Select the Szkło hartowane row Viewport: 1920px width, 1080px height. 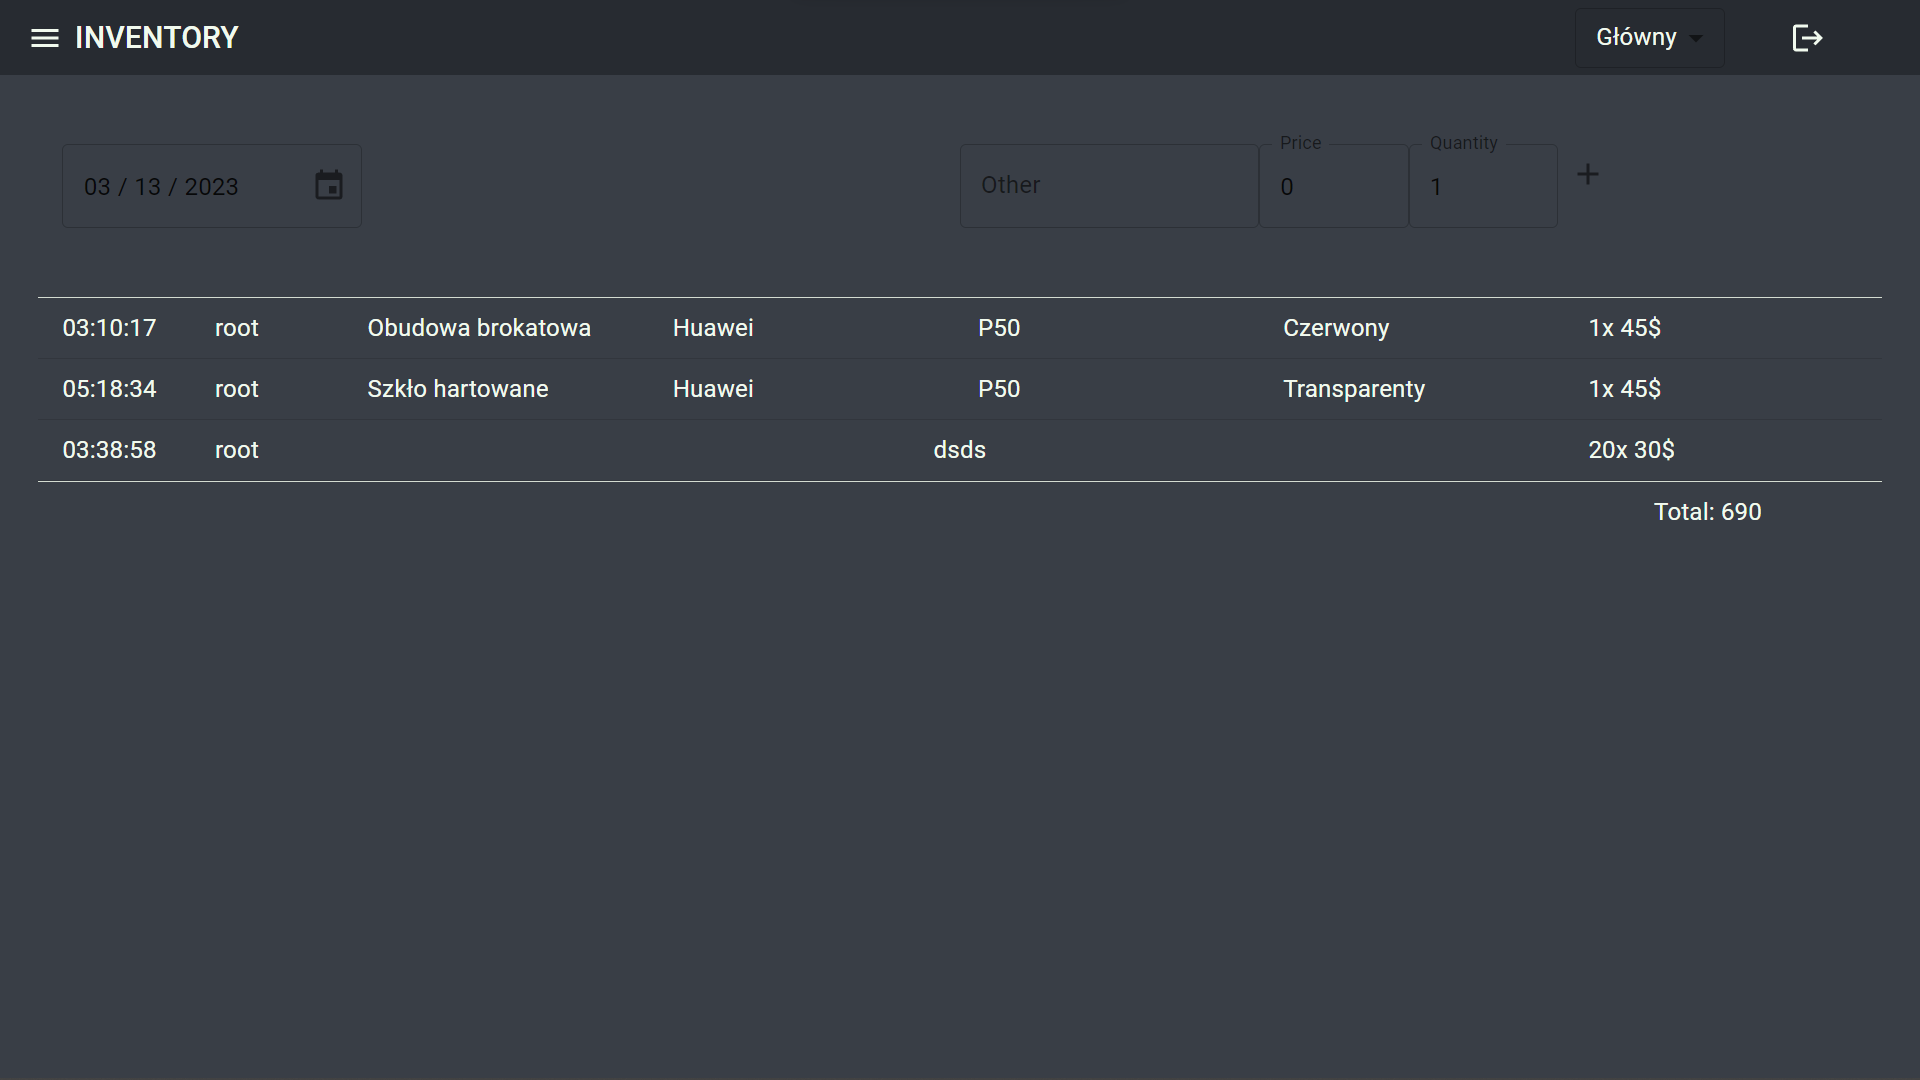pos(458,389)
